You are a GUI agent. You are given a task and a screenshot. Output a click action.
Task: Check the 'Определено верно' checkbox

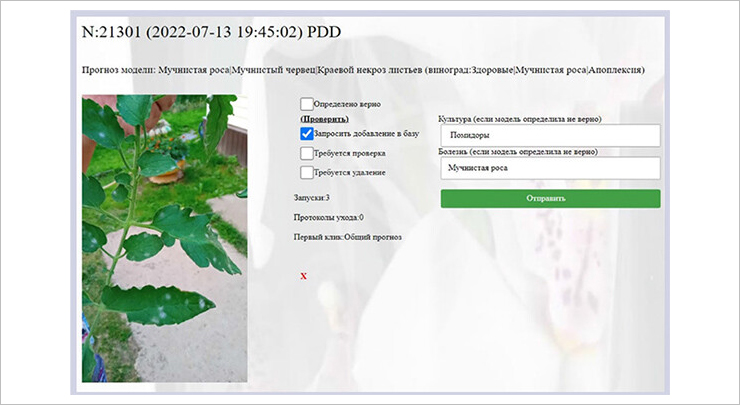click(307, 104)
